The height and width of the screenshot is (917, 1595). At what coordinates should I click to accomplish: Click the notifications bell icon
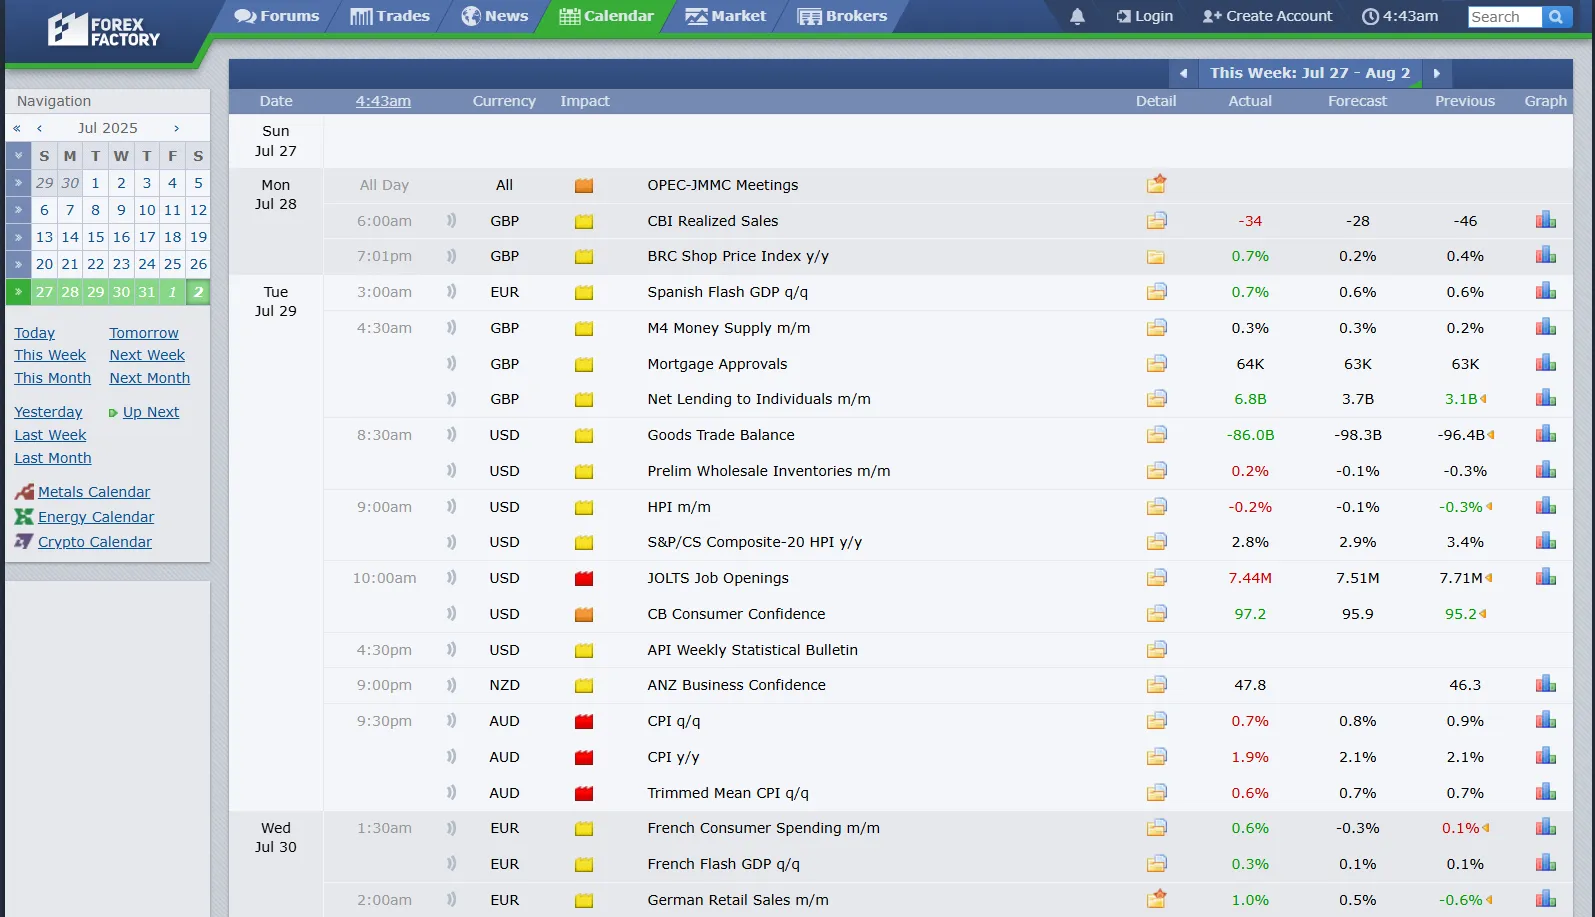(1077, 17)
